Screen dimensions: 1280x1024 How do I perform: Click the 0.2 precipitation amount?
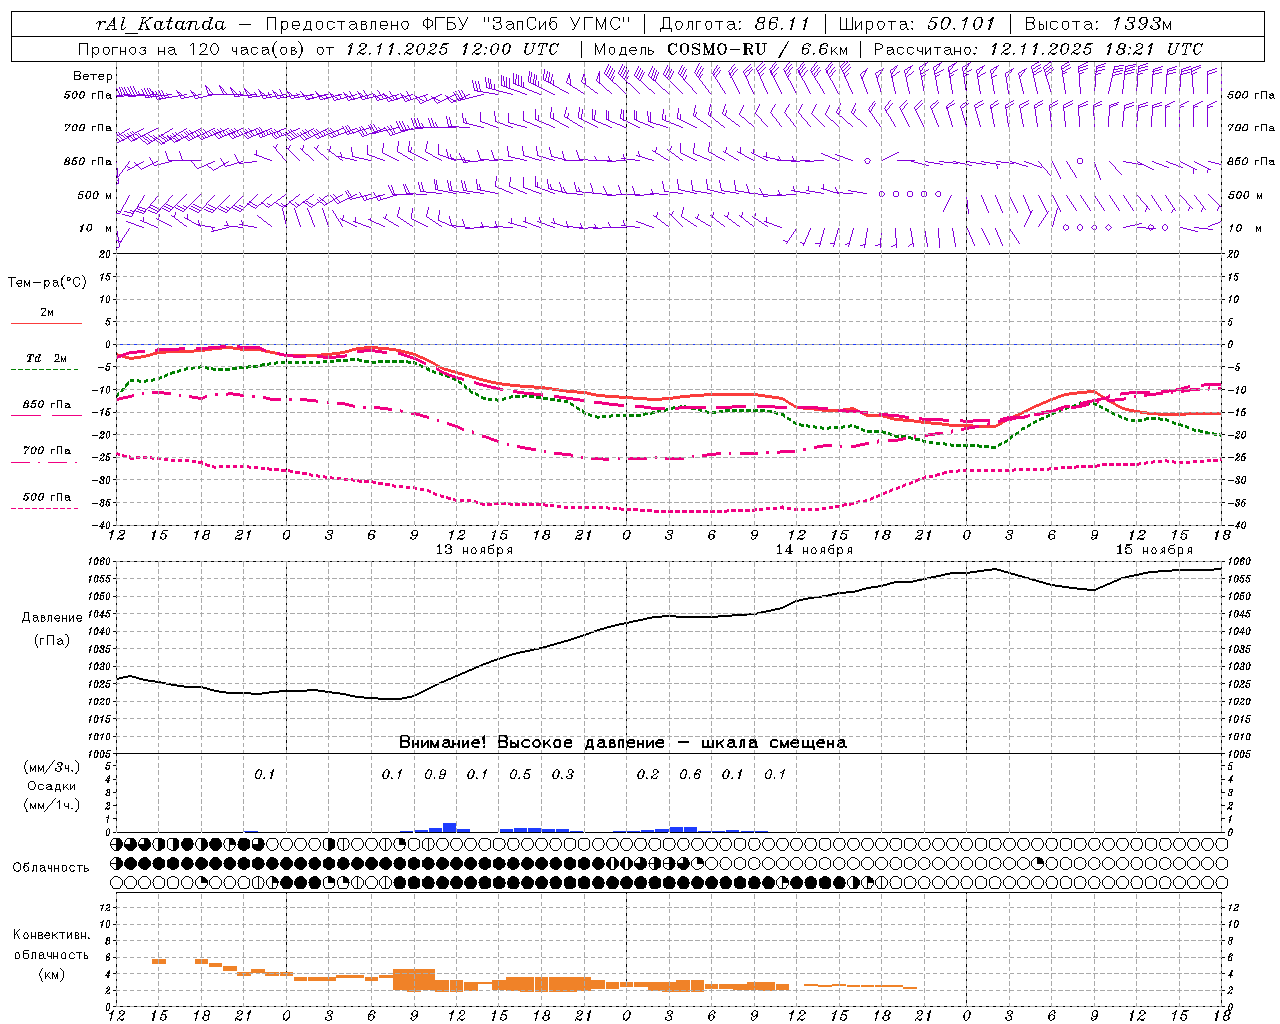click(648, 775)
